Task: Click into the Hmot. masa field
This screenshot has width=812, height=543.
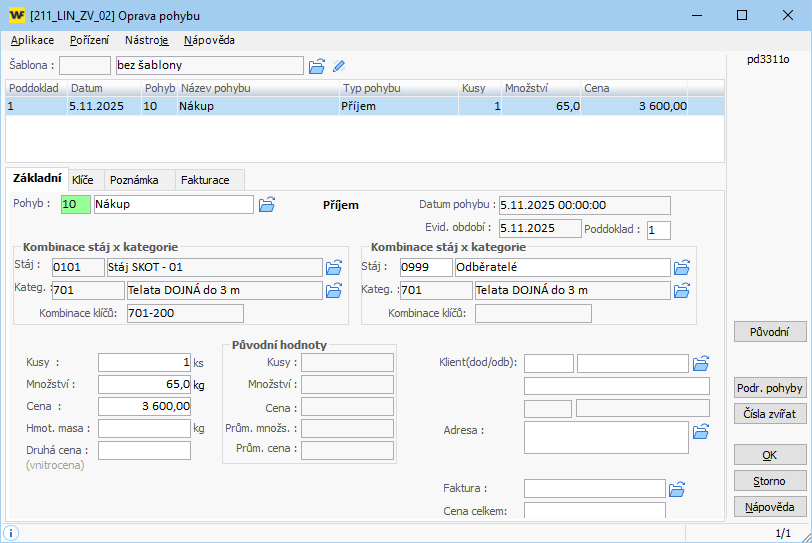Action: coord(144,428)
